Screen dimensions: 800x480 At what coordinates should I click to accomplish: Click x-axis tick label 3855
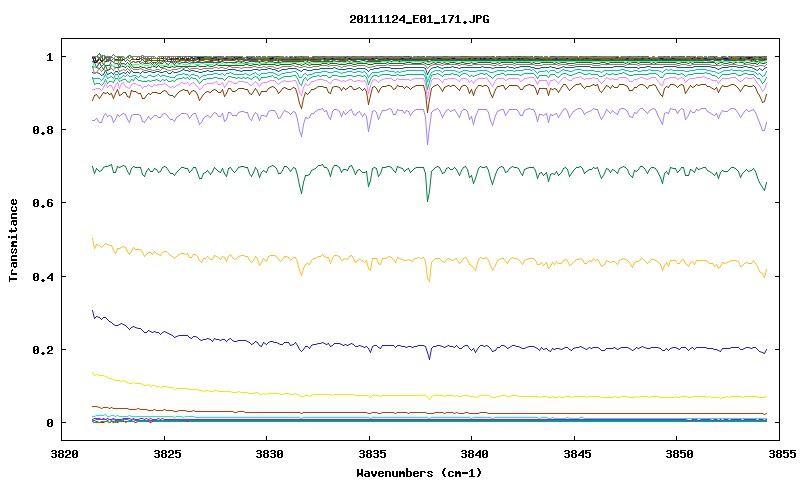782,454
